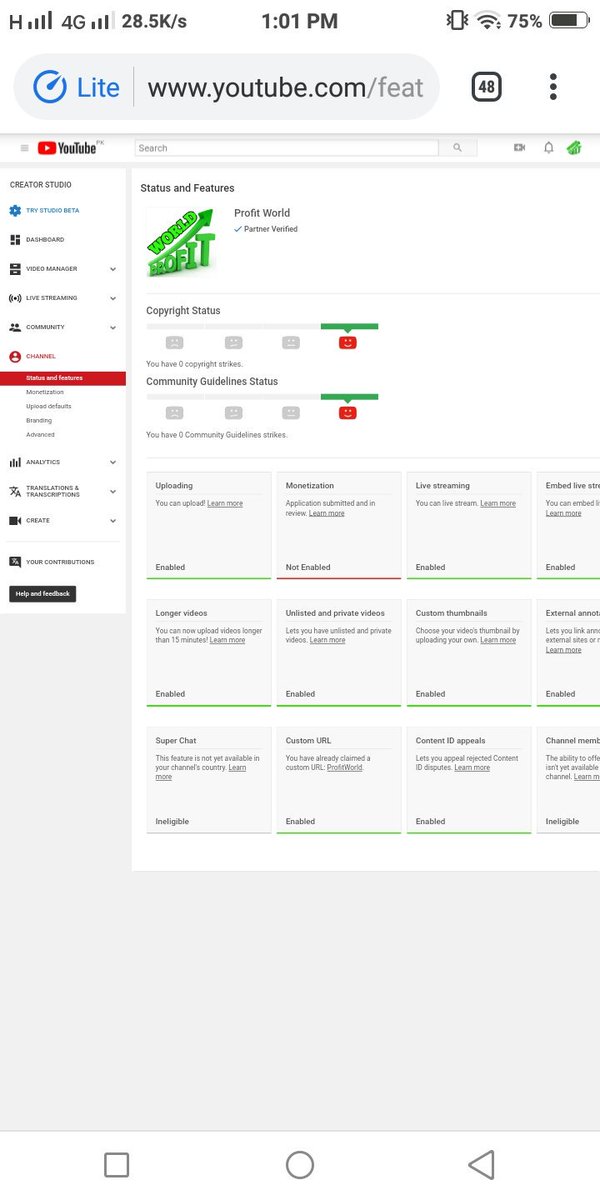
Task: Click the Analytics bar chart icon
Action: tap(15, 462)
